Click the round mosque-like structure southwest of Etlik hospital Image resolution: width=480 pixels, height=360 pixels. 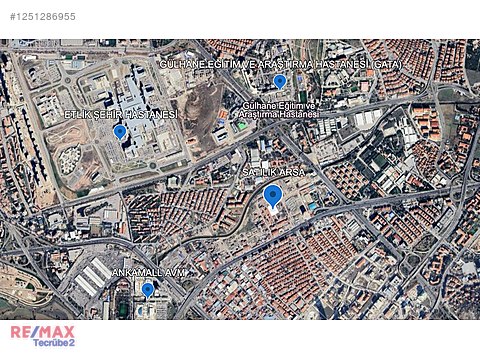click(x=70, y=159)
